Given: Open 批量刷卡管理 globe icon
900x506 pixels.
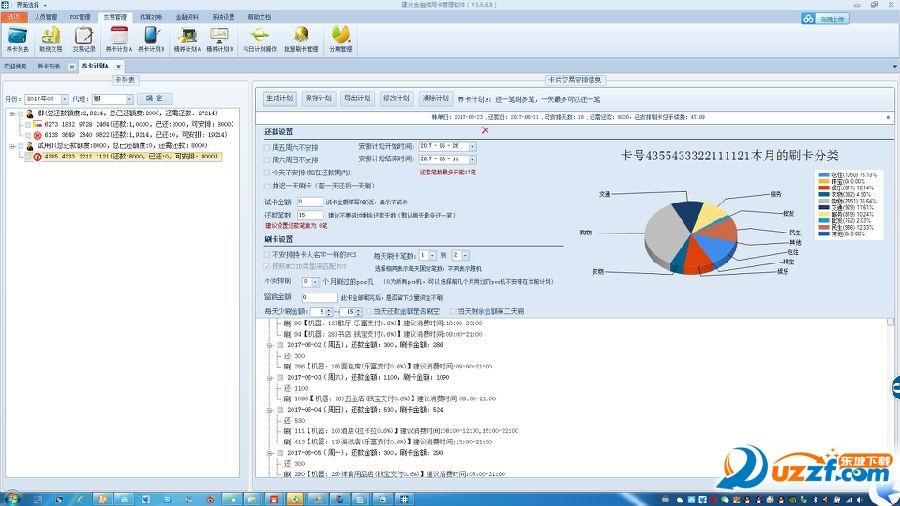Looking at the screenshot, I should point(301,40).
